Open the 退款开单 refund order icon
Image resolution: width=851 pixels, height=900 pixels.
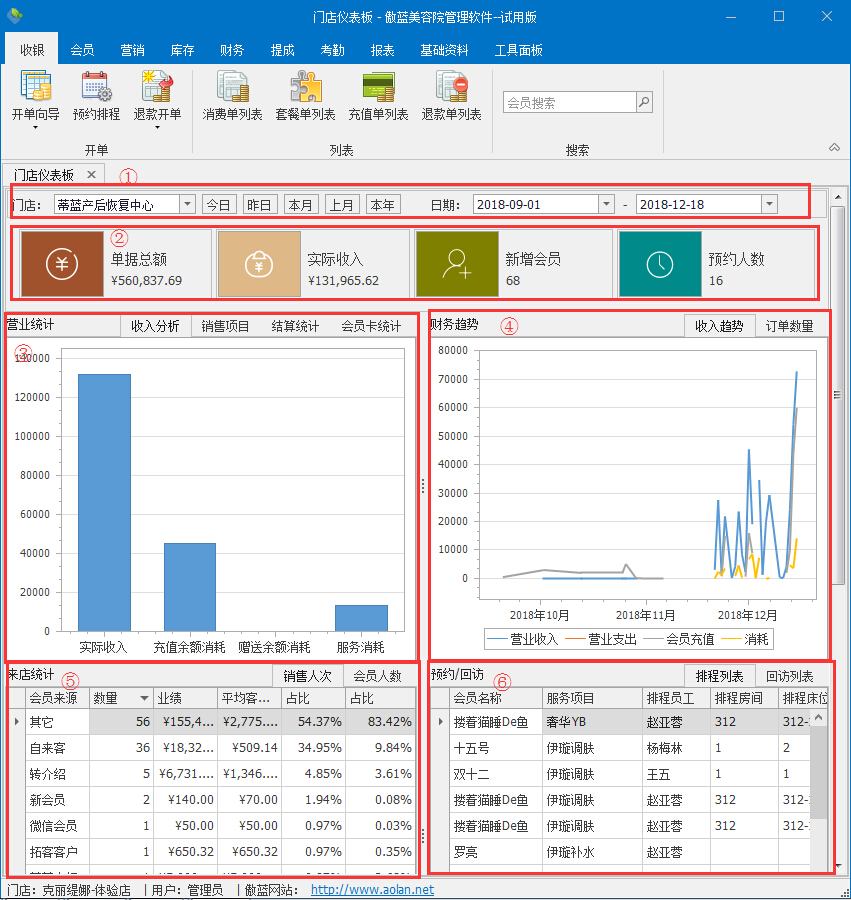[x=157, y=89]
